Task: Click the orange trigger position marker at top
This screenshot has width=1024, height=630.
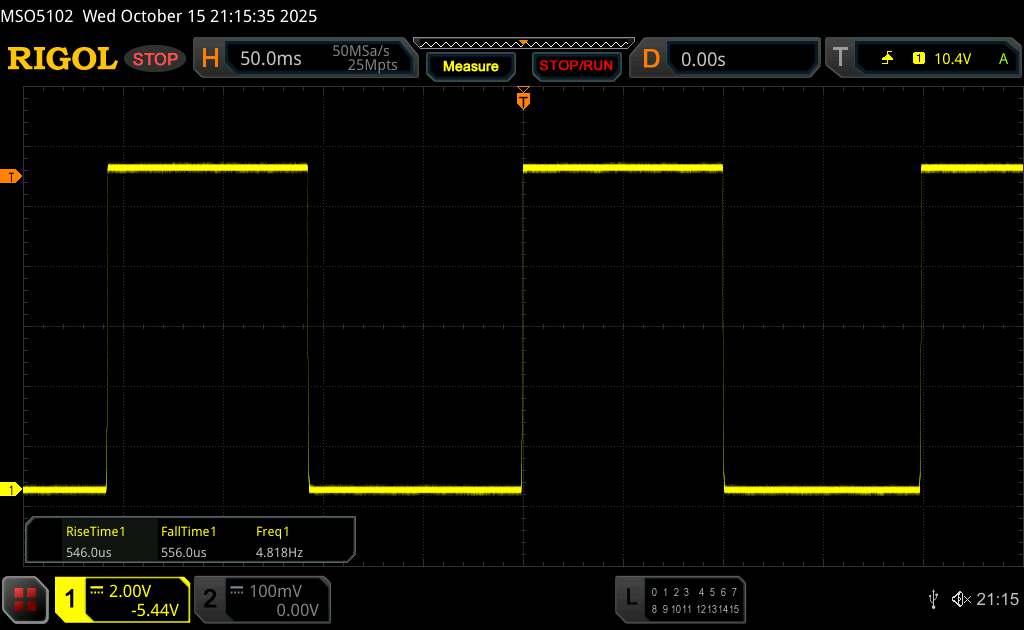Action: pyautogui.click(x=523, y=98)
